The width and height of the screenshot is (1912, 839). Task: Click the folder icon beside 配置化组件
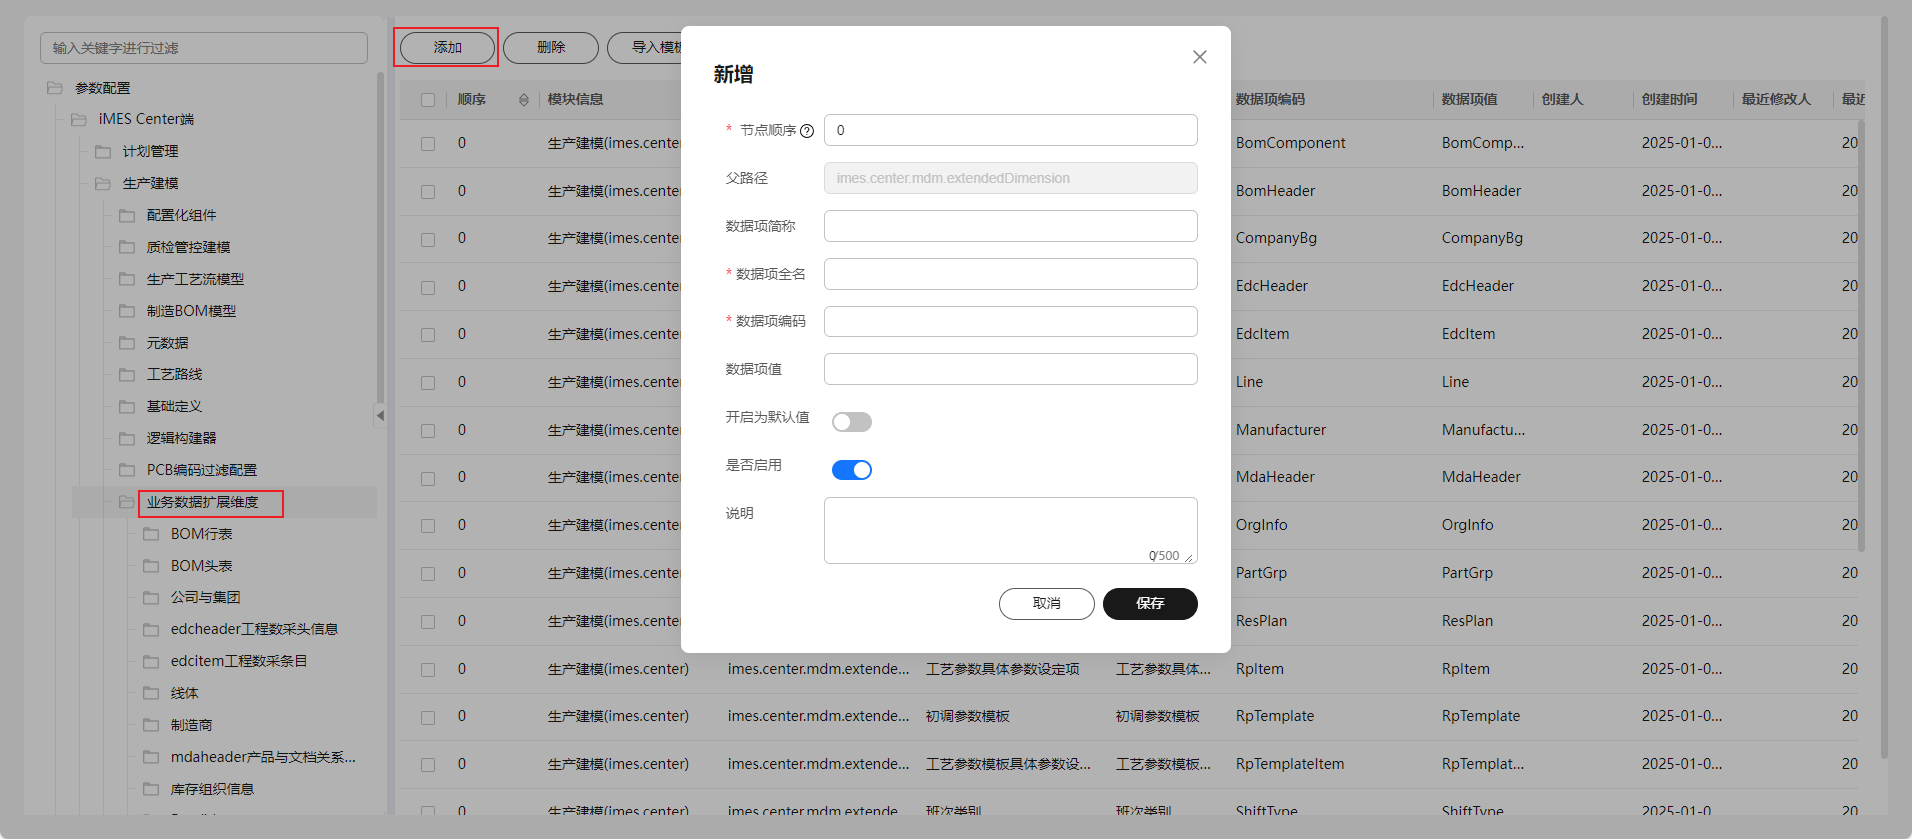tap(127, 215)
